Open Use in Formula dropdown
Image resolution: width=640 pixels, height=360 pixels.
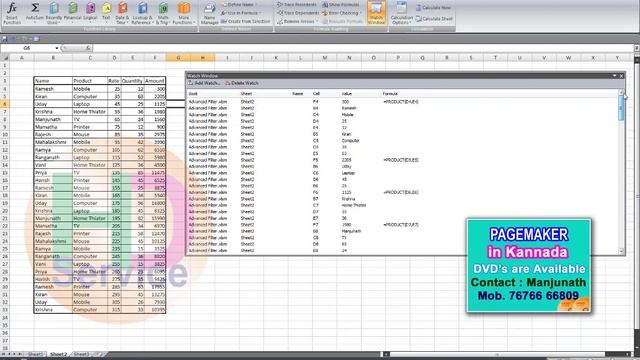click(x=241, y=13)
